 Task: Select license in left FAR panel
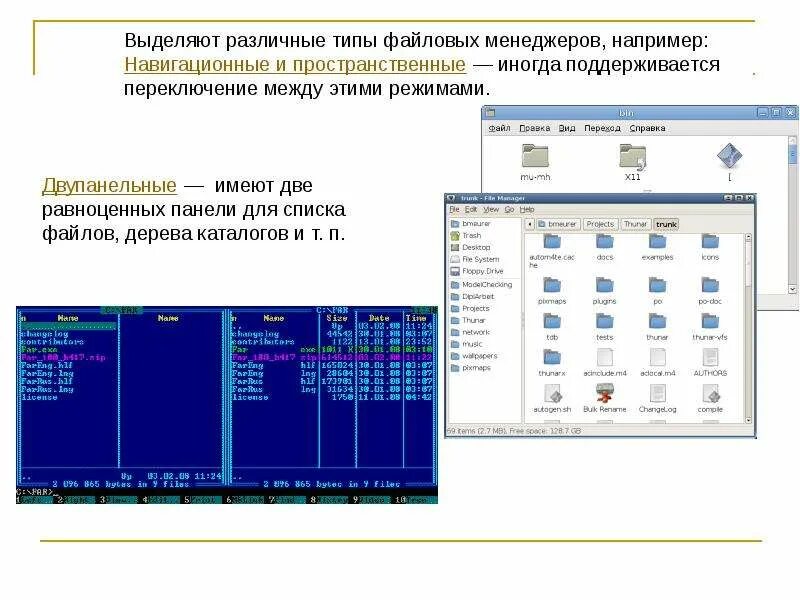(x=39, y=397)
